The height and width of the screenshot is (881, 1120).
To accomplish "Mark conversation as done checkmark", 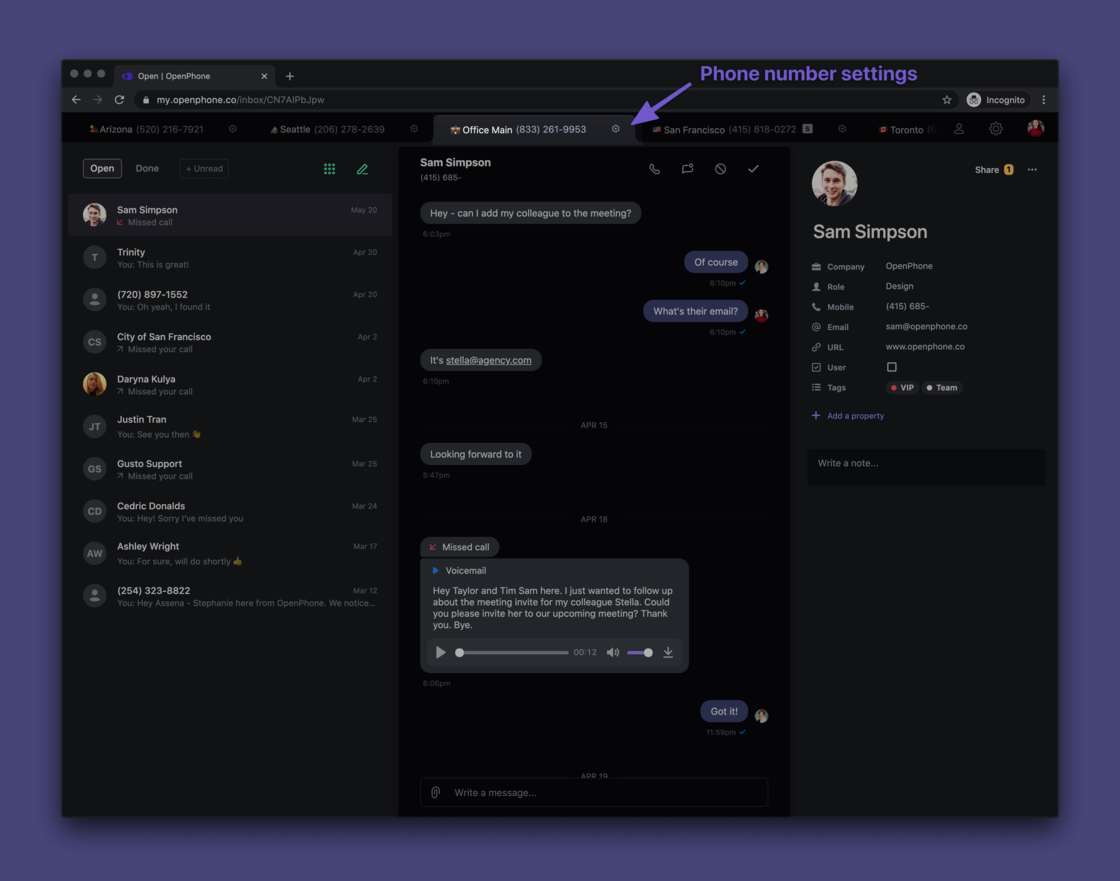I will pyautogui.click(x=753, y=169).
